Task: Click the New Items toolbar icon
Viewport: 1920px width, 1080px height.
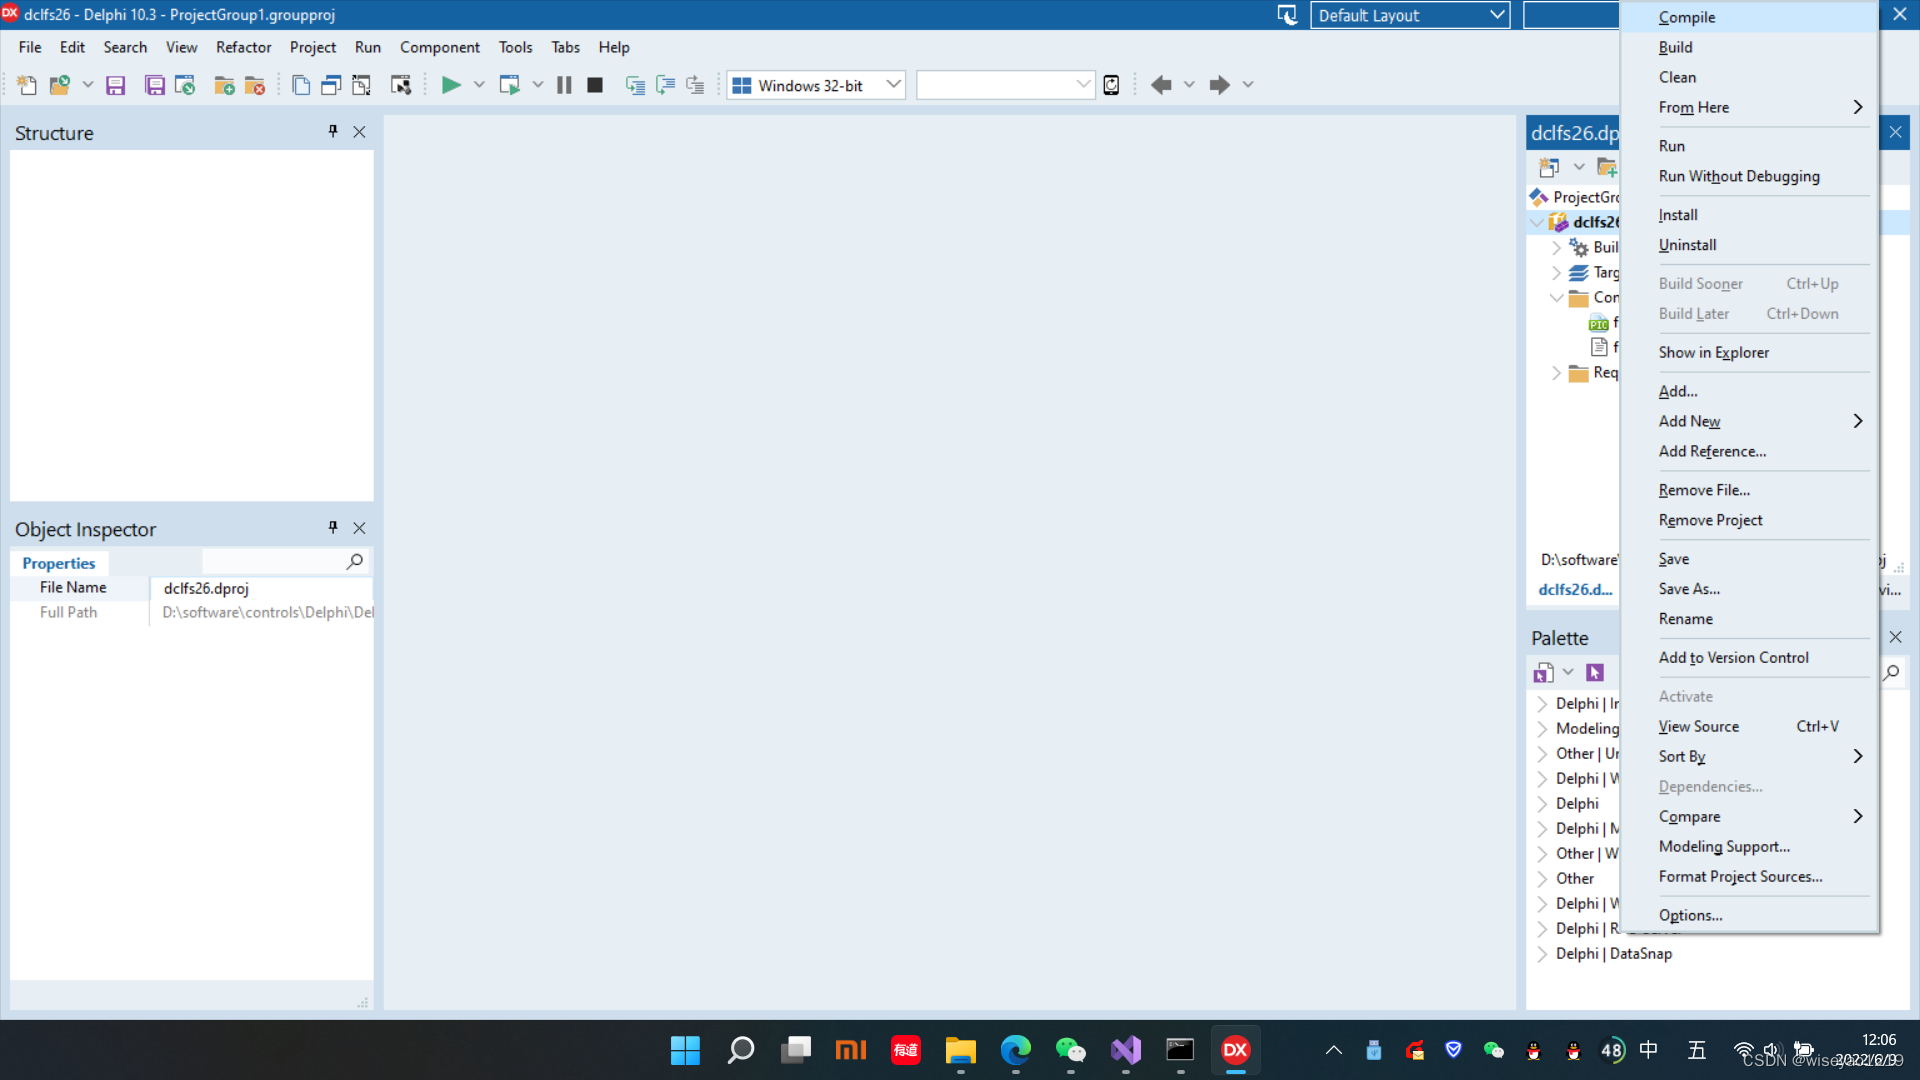Action: 27,85
